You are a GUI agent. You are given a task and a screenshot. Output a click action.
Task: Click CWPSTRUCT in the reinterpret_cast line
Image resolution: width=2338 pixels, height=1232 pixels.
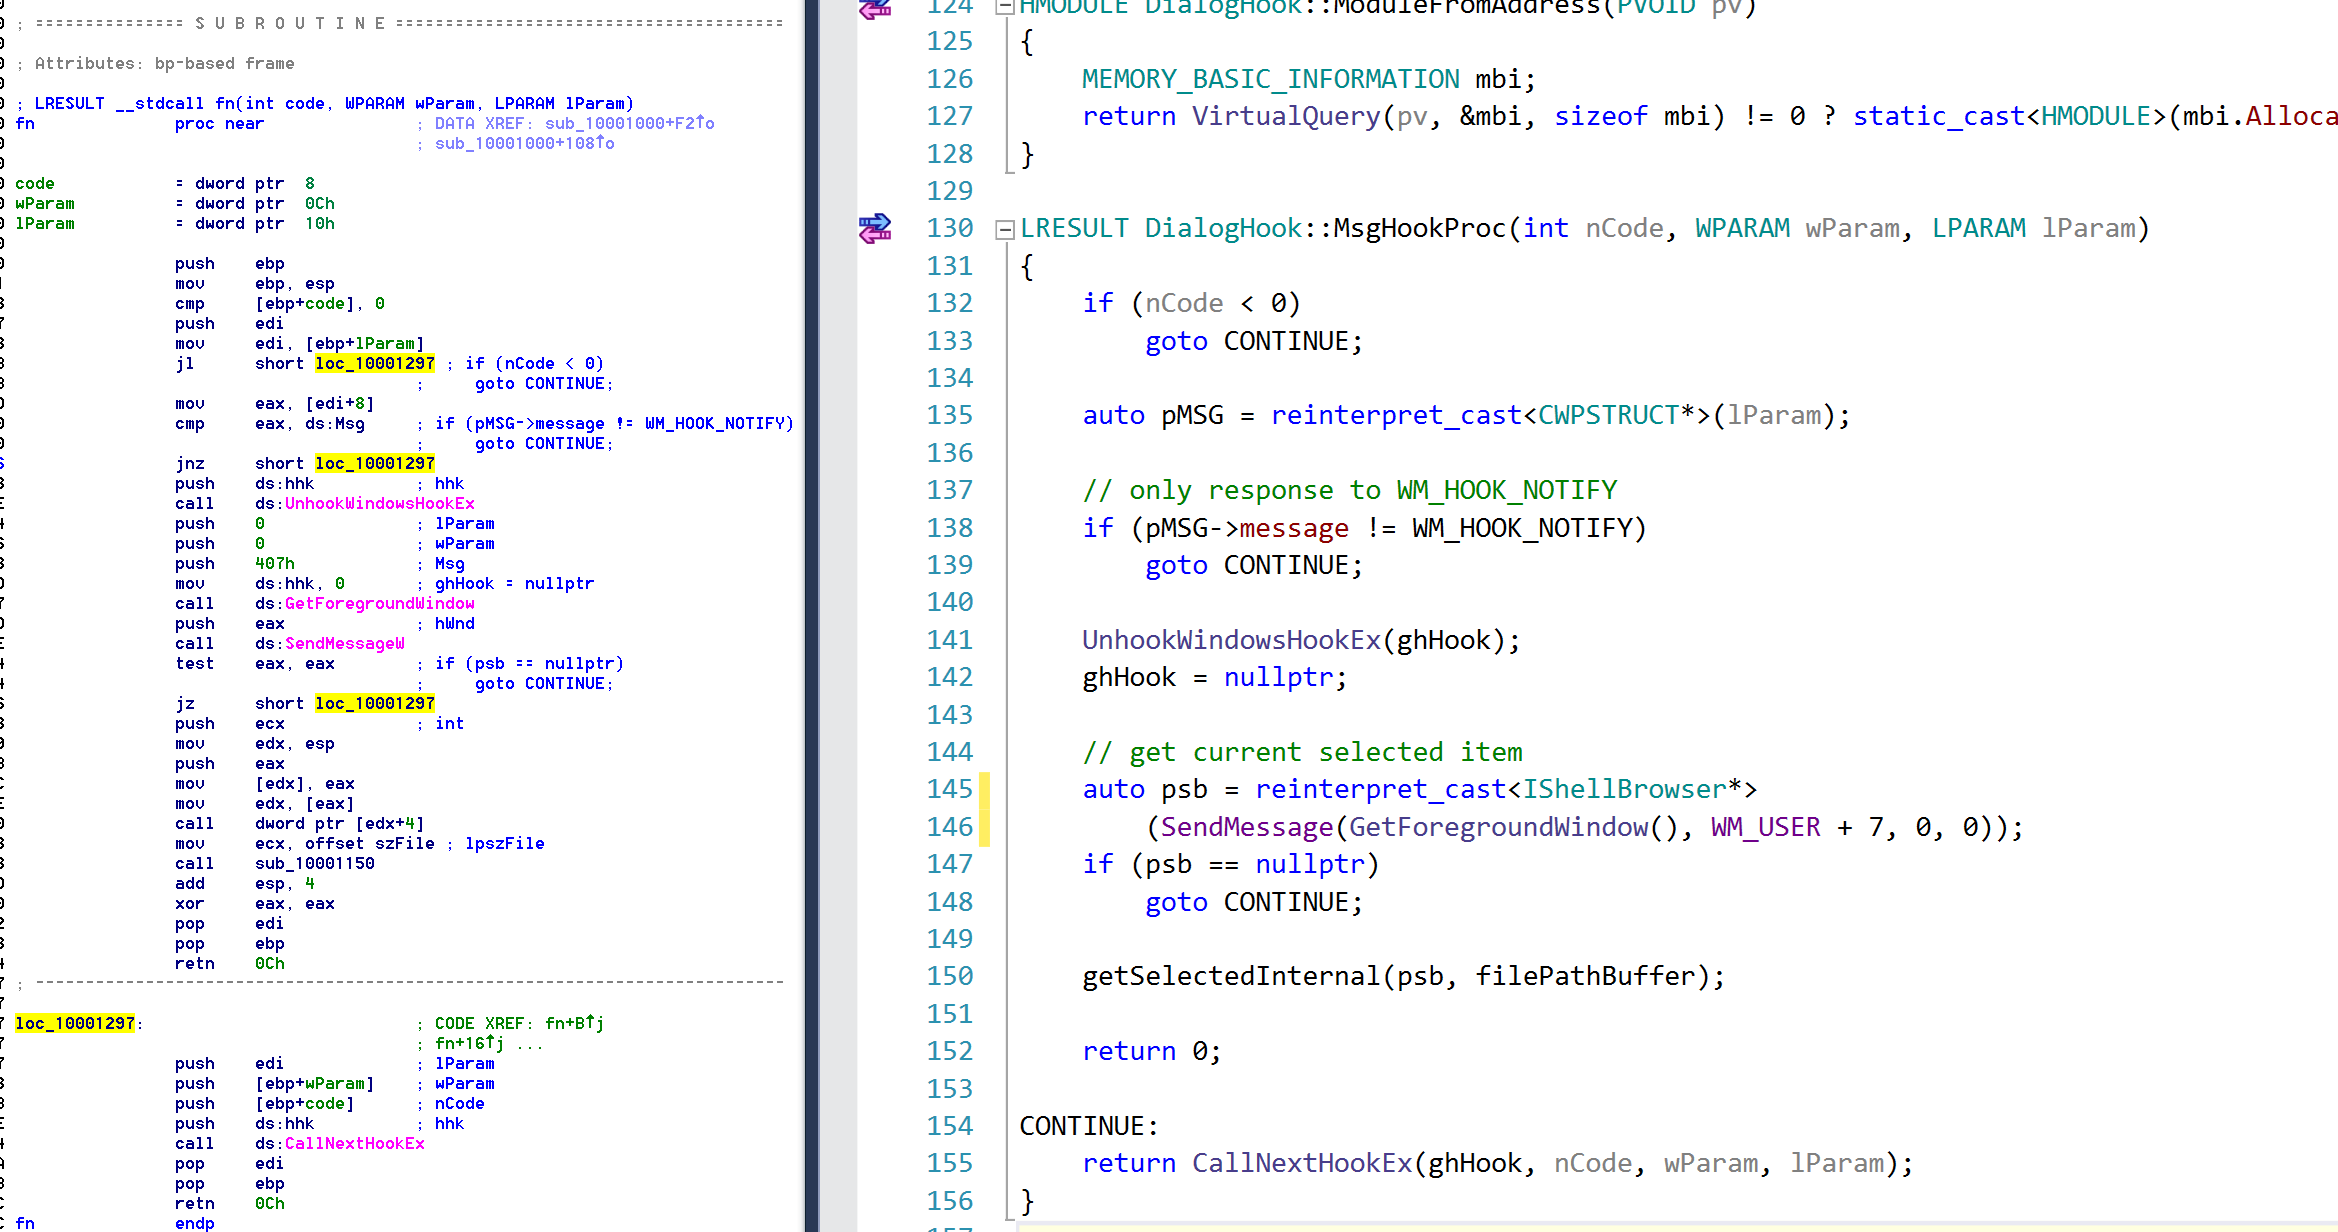click(1608, 415)
